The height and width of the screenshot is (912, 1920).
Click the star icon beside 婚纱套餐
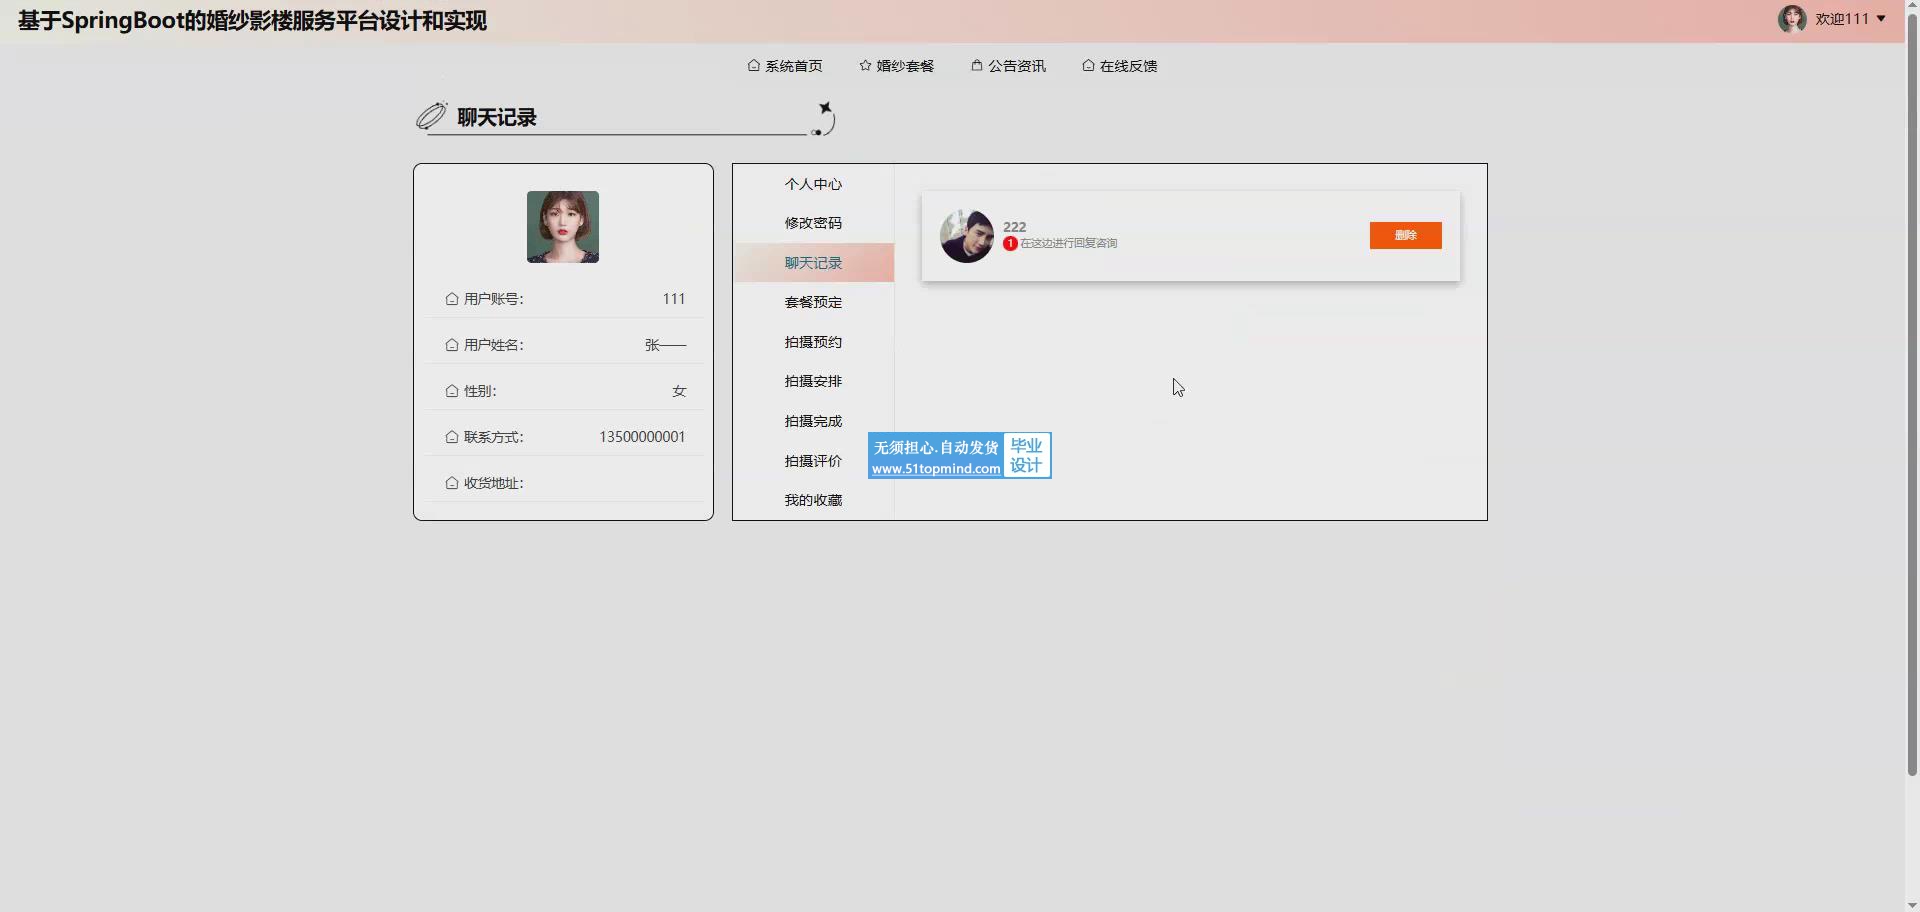pos(865,66)
